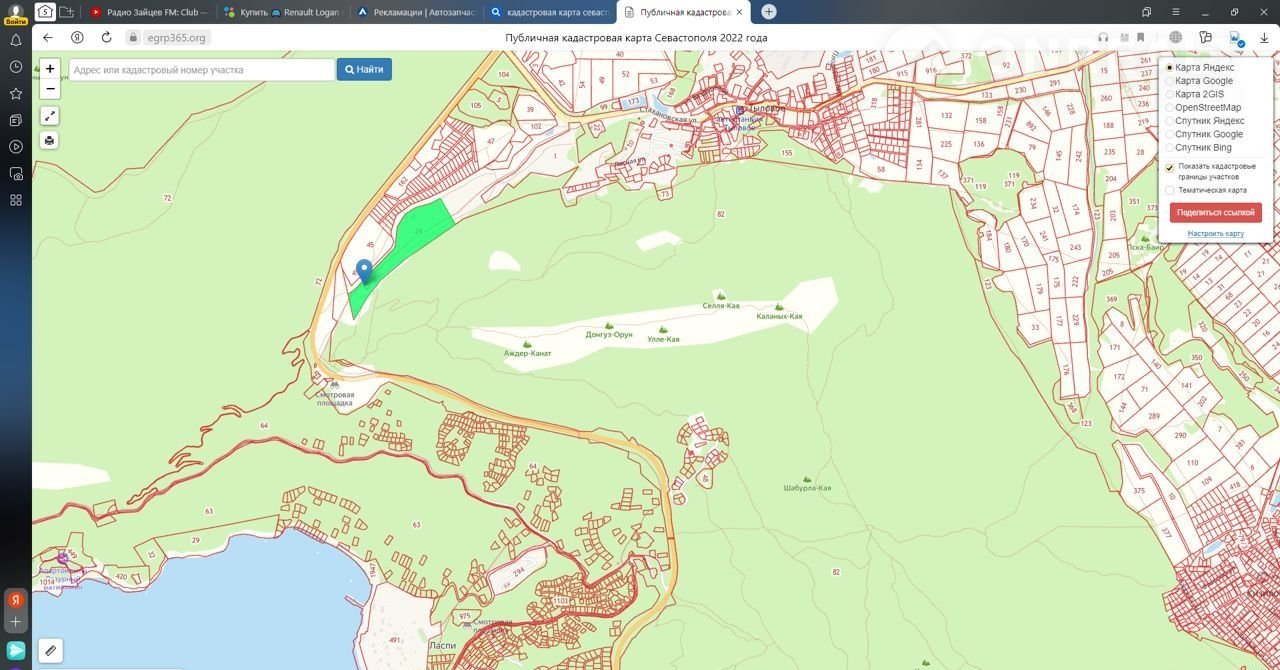Click Поделиться ссылкой button
The height and width of the screenshot is (670, 1280).
coord(1215,213)
